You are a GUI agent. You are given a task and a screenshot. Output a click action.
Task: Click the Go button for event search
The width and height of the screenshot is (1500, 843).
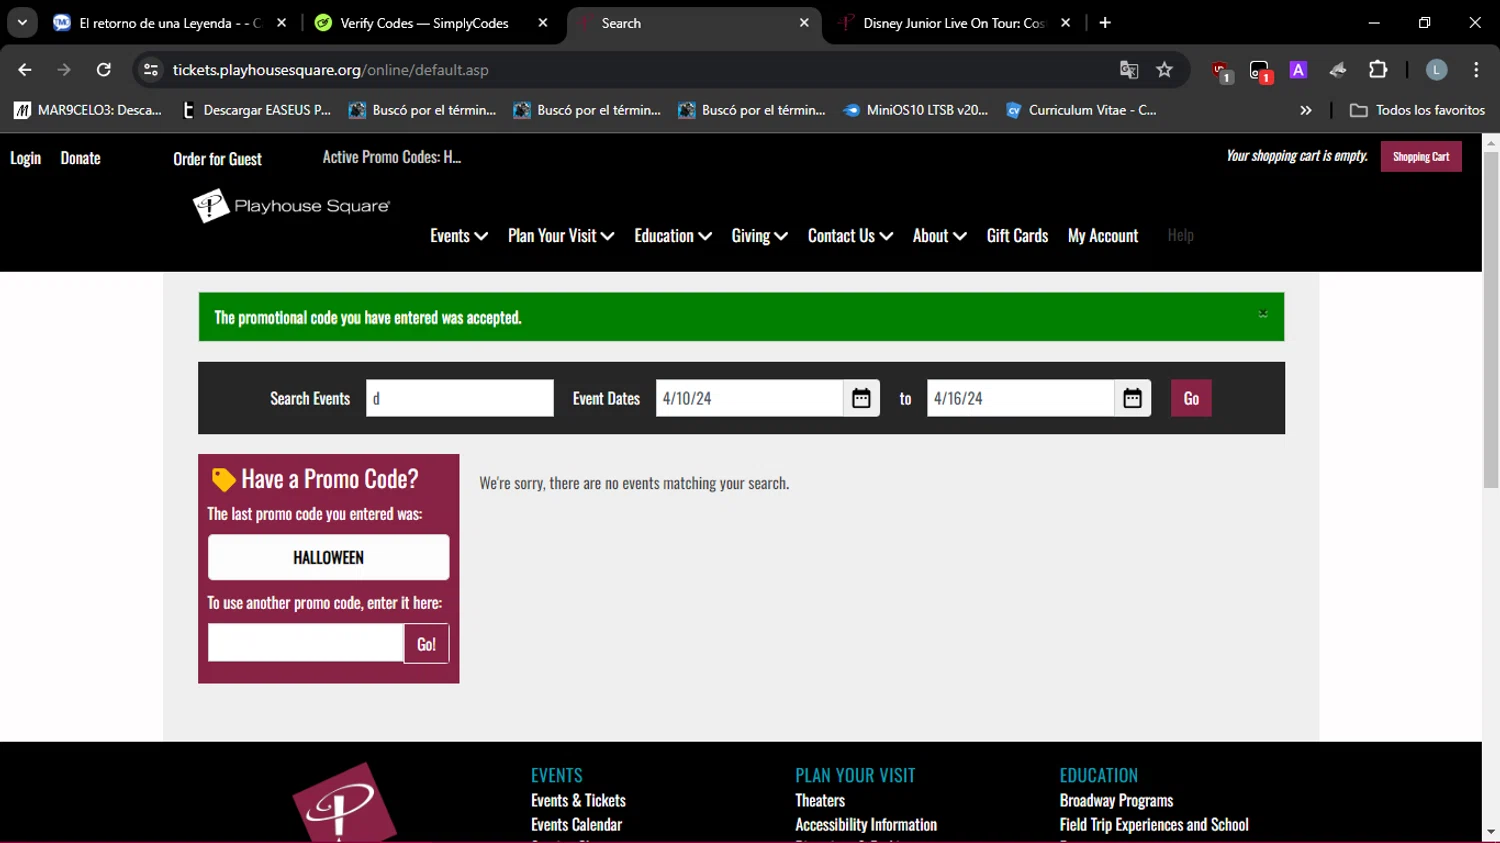[x=1191, y=398]
